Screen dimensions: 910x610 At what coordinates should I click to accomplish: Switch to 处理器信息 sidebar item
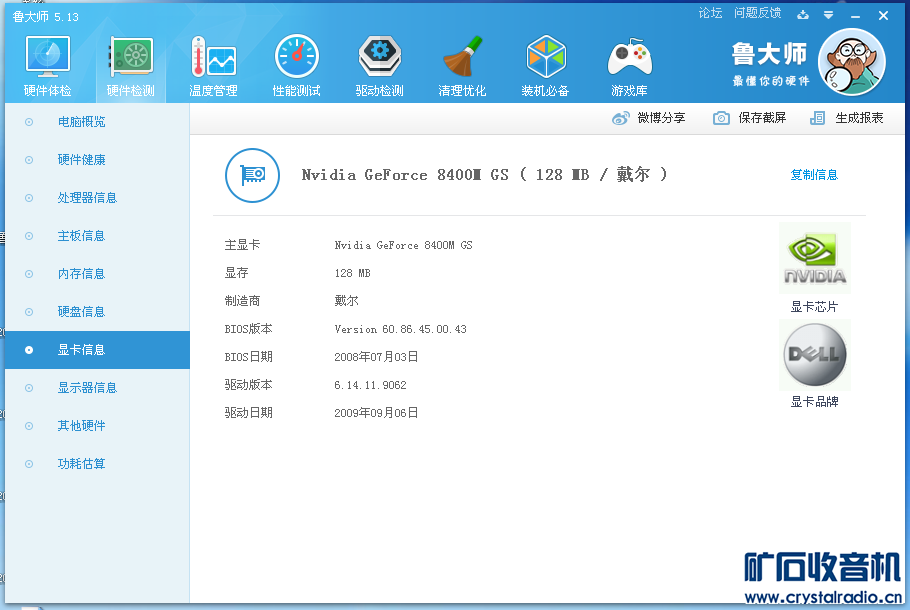point(87,198)
